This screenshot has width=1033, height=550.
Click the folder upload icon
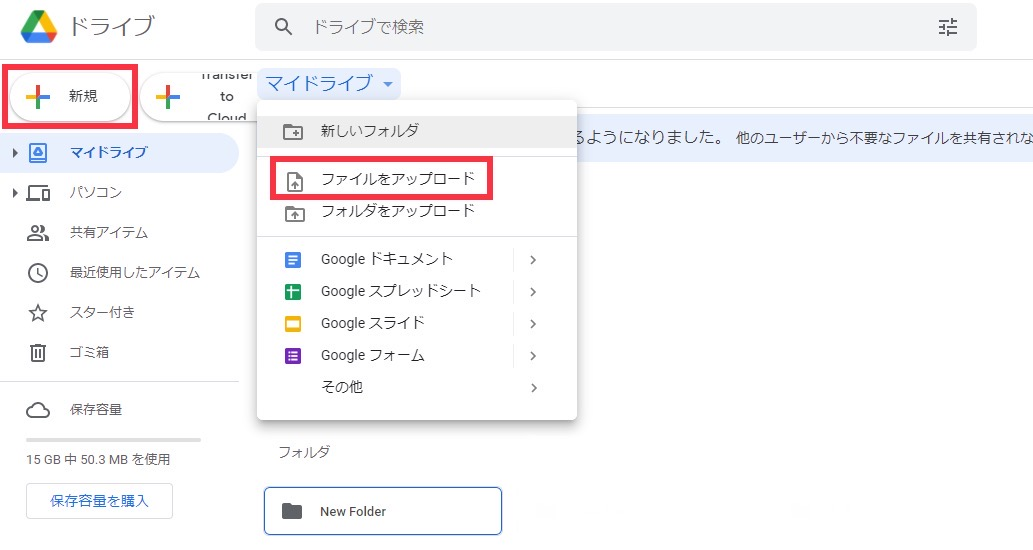click(294, 214)
